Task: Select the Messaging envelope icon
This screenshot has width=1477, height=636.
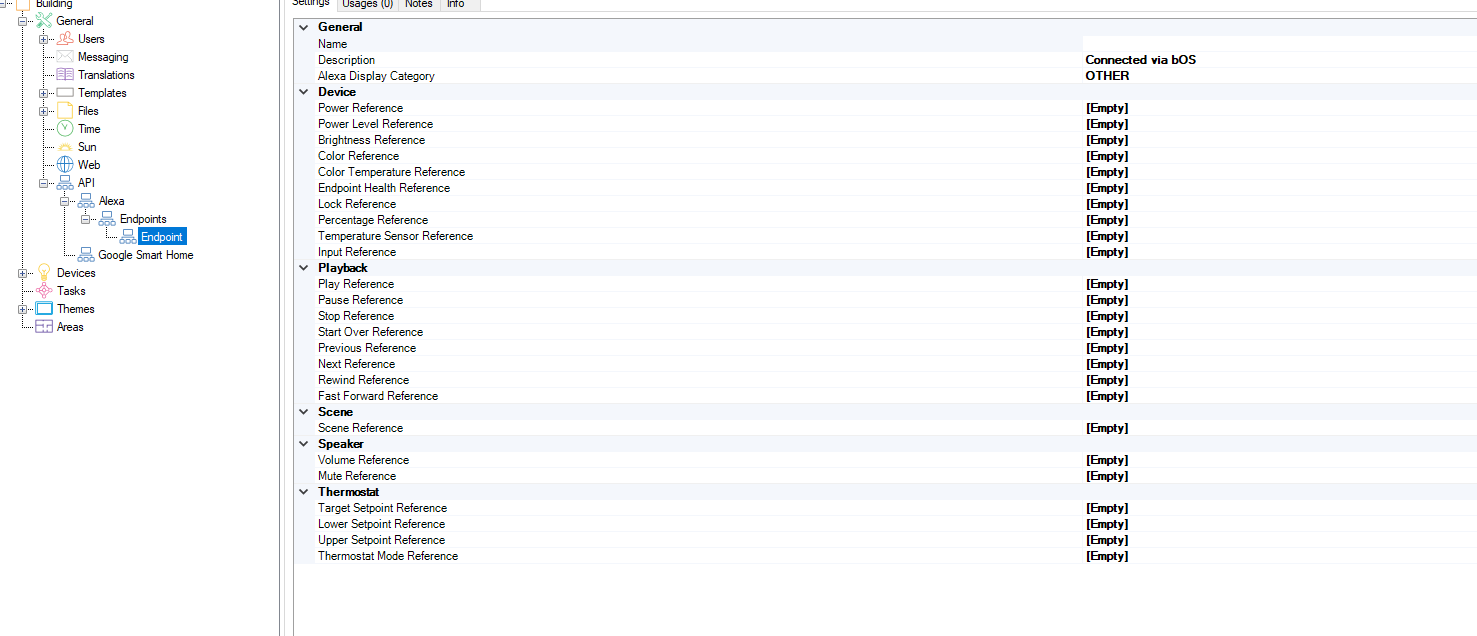Action: click(65, 57)
